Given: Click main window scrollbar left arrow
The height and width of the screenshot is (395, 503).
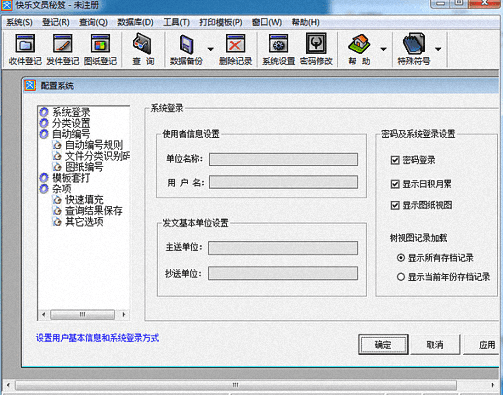Looking at the screenshot, I should pos(8,385).
